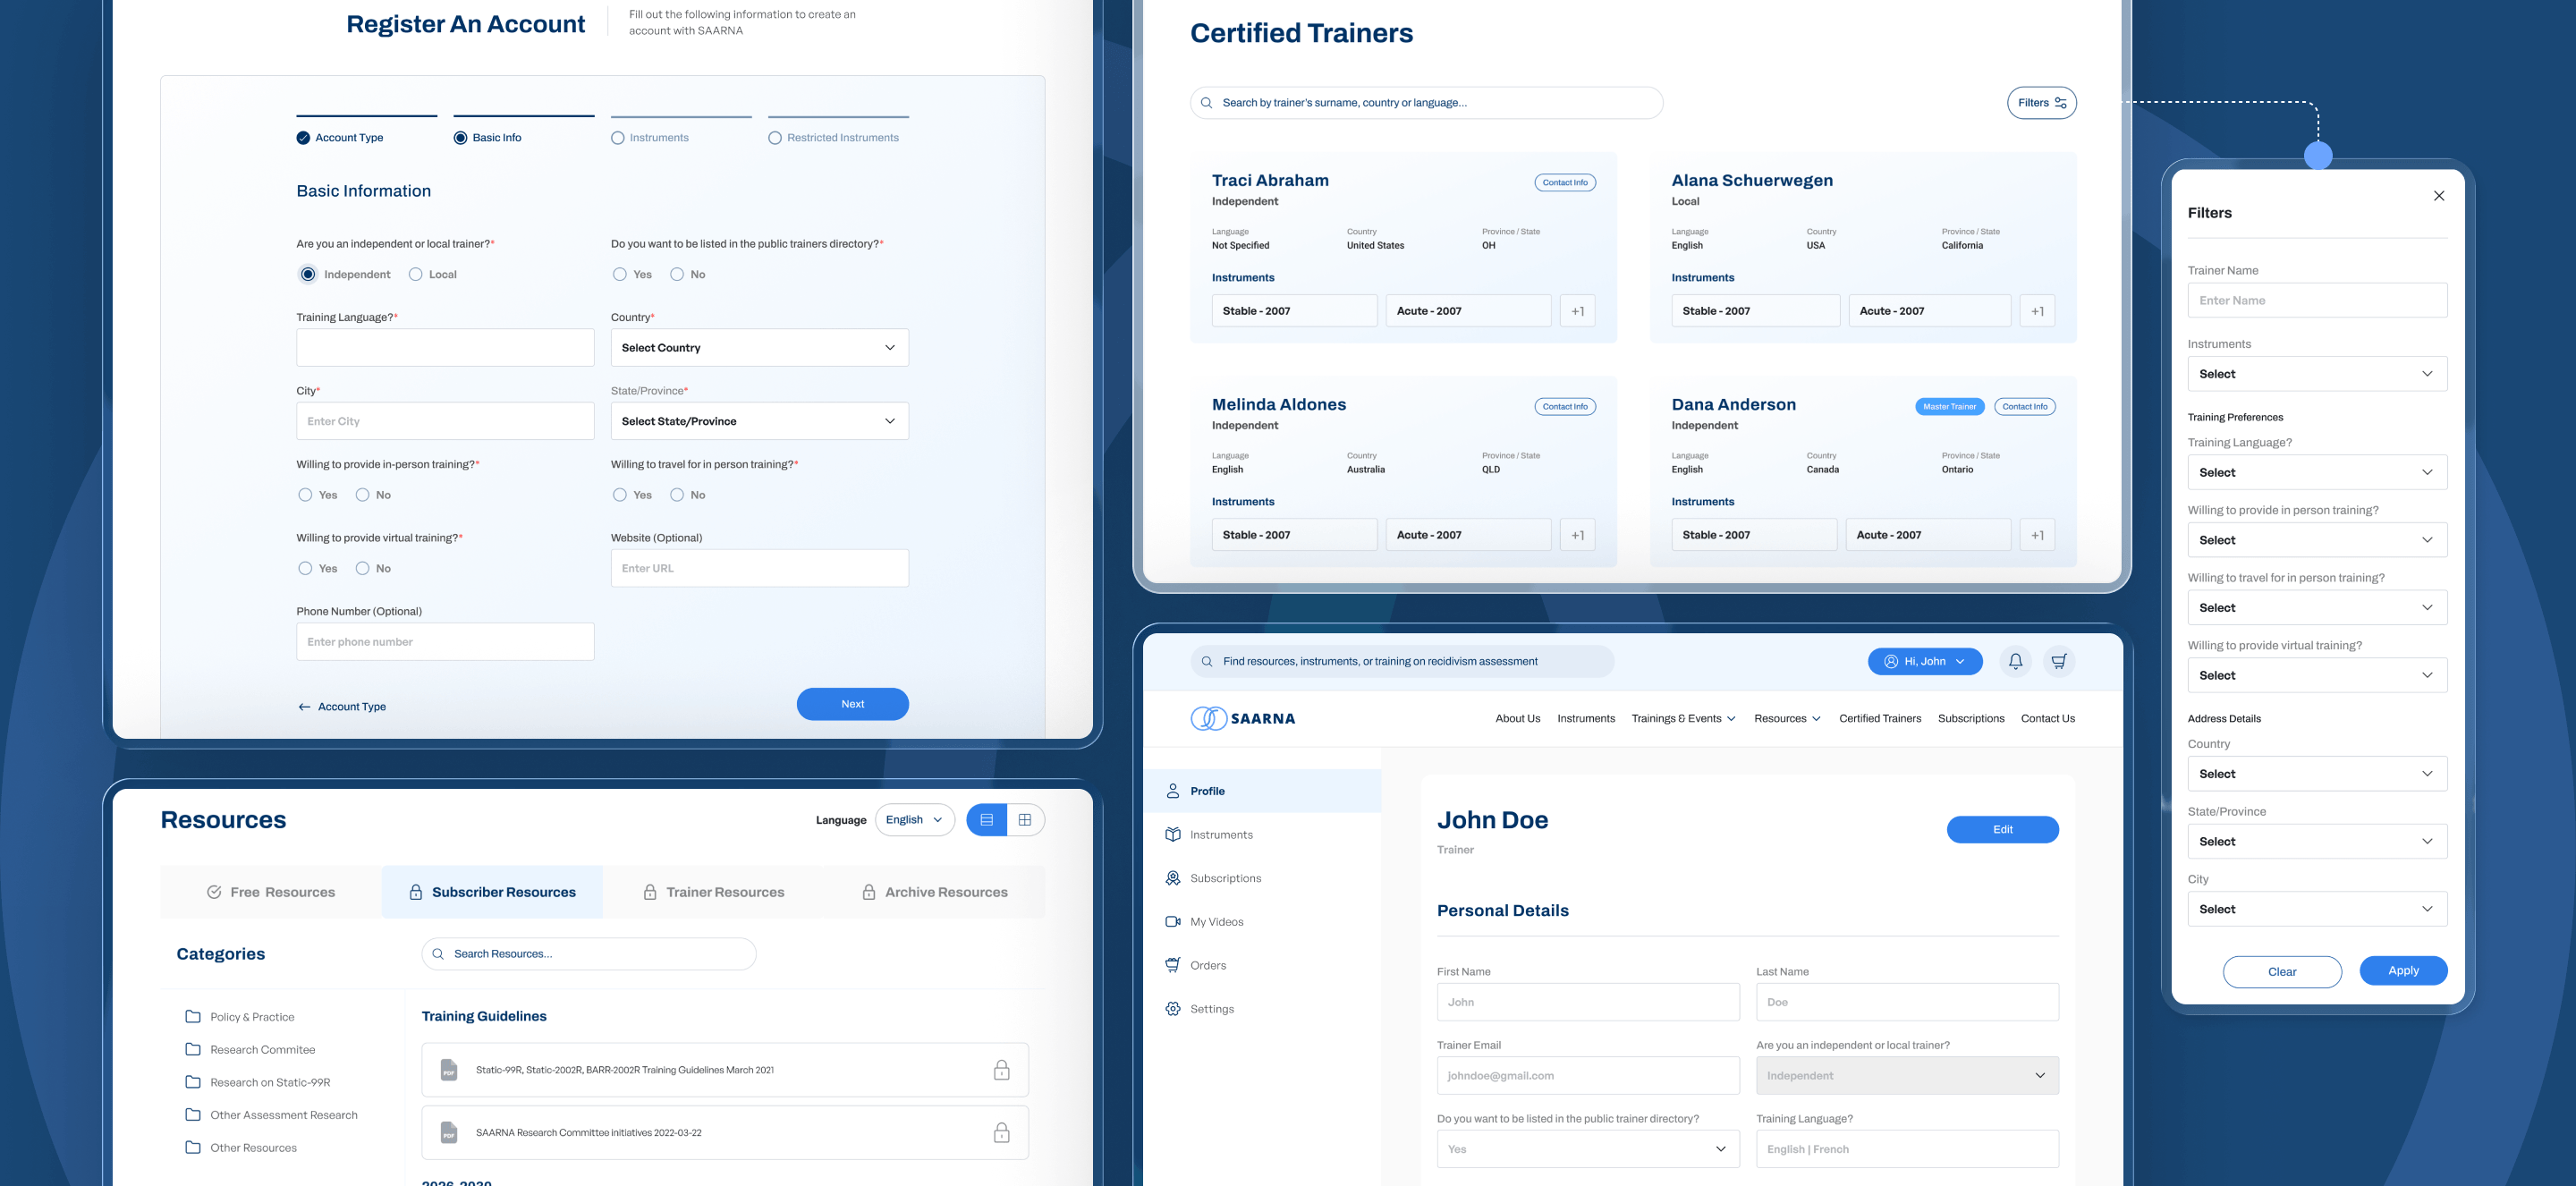Image resolution: width=2576 pixels, height=1186 pixels.
Task: Open the Other Resources folder
Action: tap(241, 1148)
